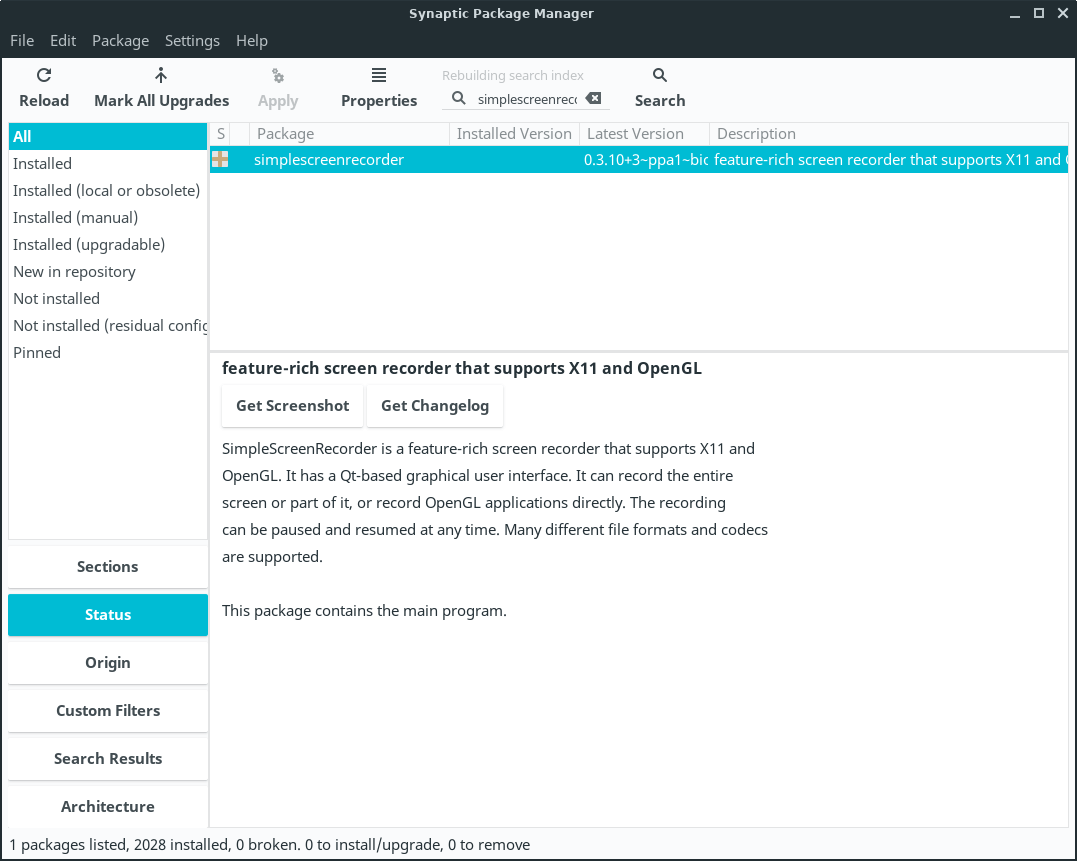The height and width of the screenshot is (861, 1077).
Task: Select the Not installed status filter
Action: tap(56, 299)
